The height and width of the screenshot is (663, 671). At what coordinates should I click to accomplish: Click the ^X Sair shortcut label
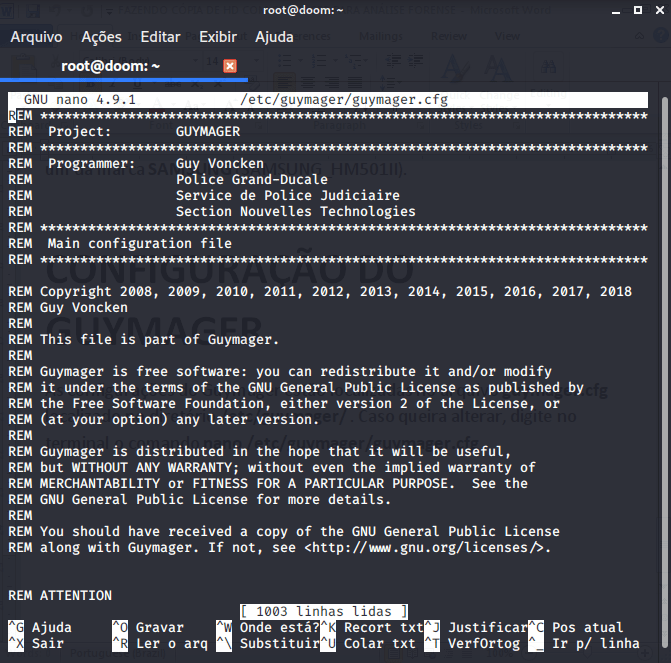tap(36, 644)
